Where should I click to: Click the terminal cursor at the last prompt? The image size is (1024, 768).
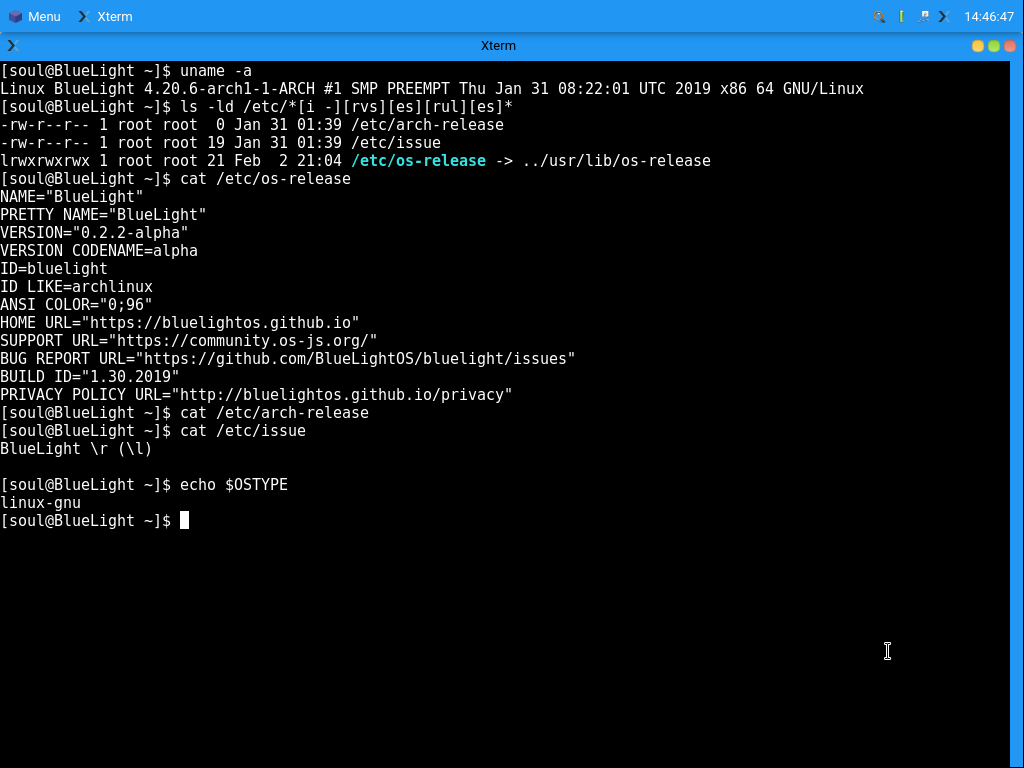(184, 520)
